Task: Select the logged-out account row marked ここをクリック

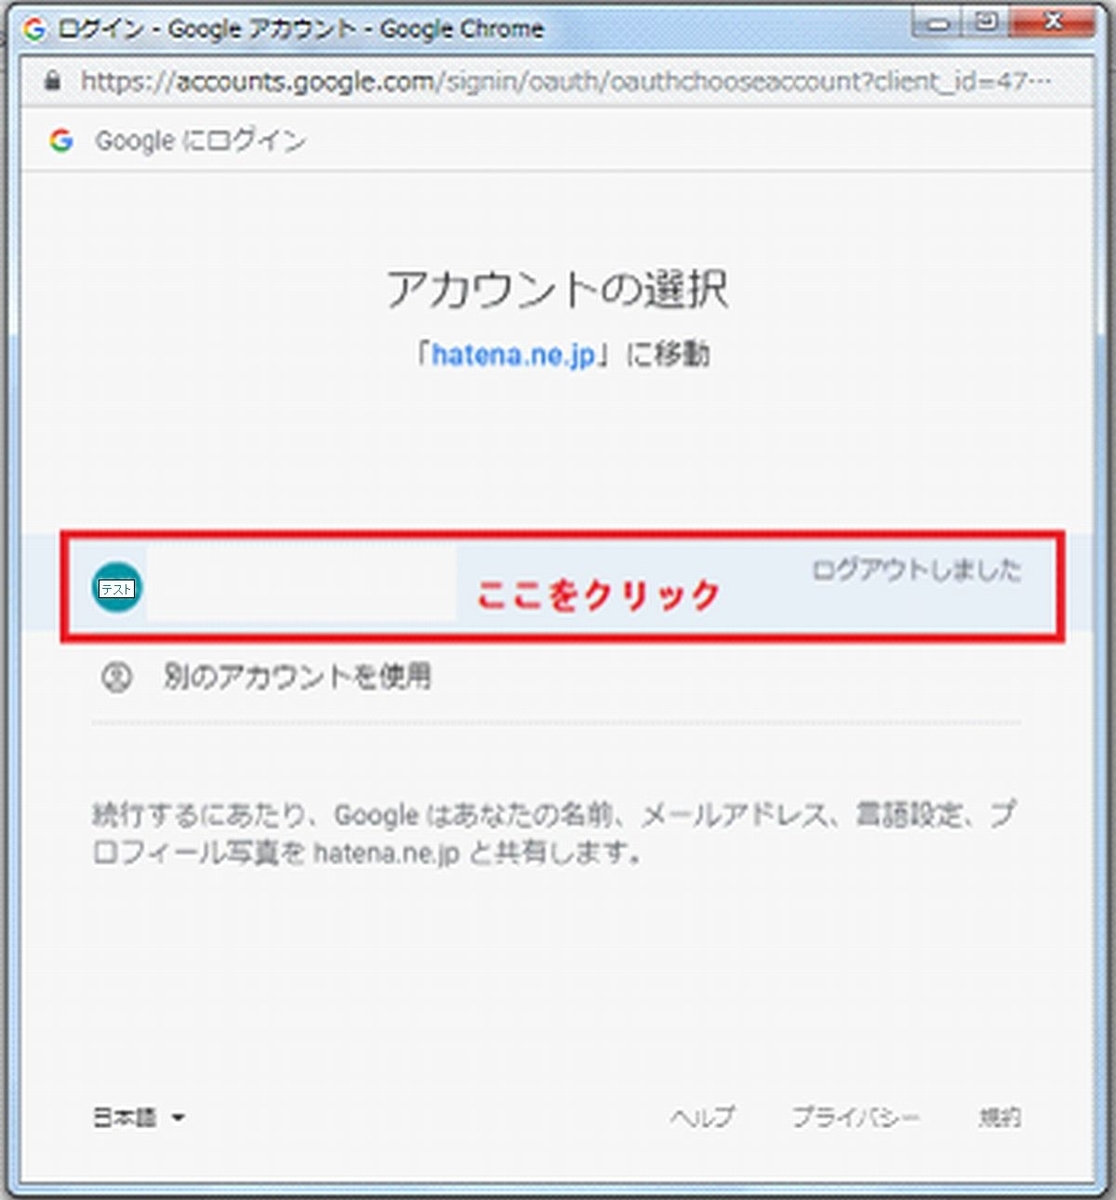Action: point(560,588)
